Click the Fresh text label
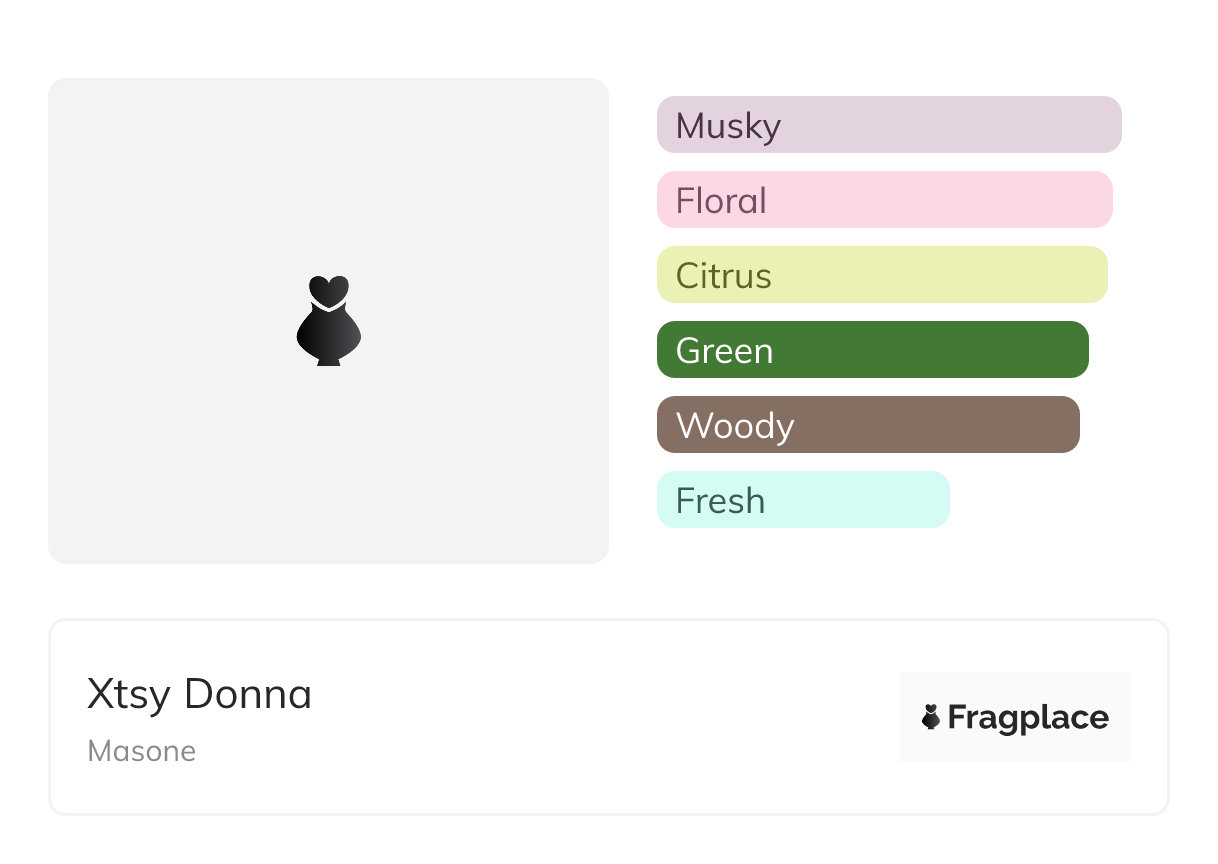Screen dimensions: 1218x864 (720, 501)
